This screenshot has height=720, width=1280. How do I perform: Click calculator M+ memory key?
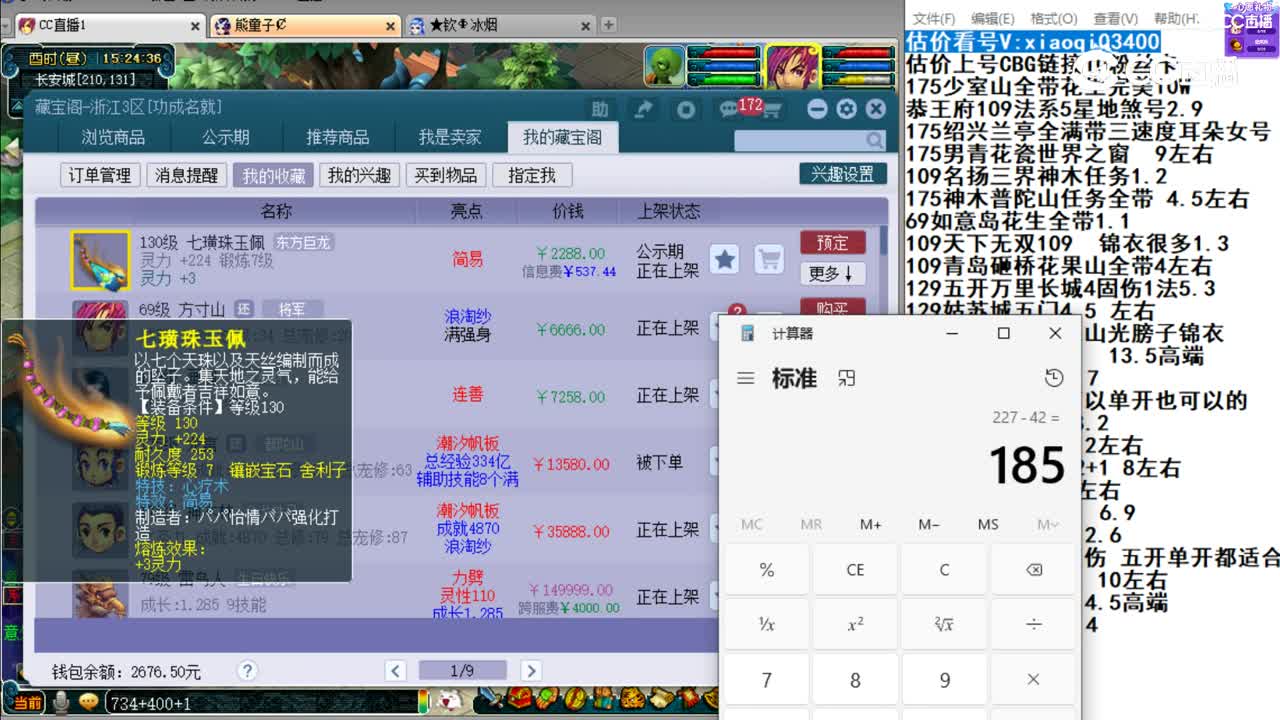(870, 524)
